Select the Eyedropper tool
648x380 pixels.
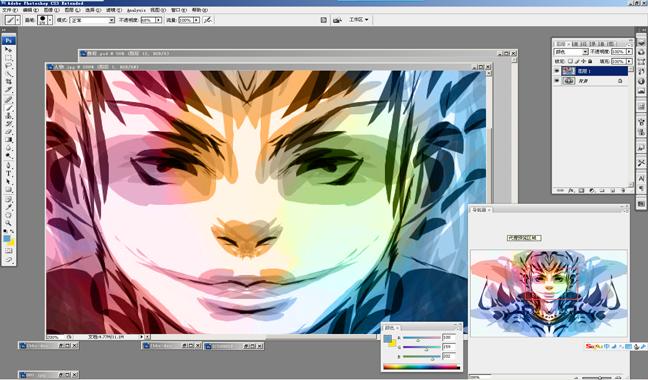coord(8,207)
